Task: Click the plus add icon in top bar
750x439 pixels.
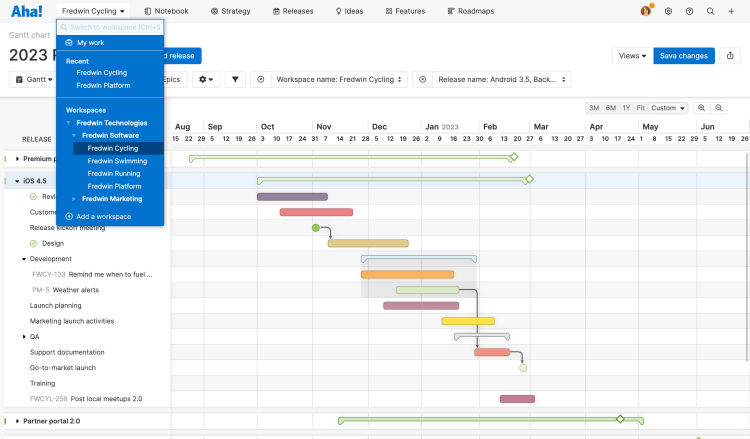Action: (731, 11)
